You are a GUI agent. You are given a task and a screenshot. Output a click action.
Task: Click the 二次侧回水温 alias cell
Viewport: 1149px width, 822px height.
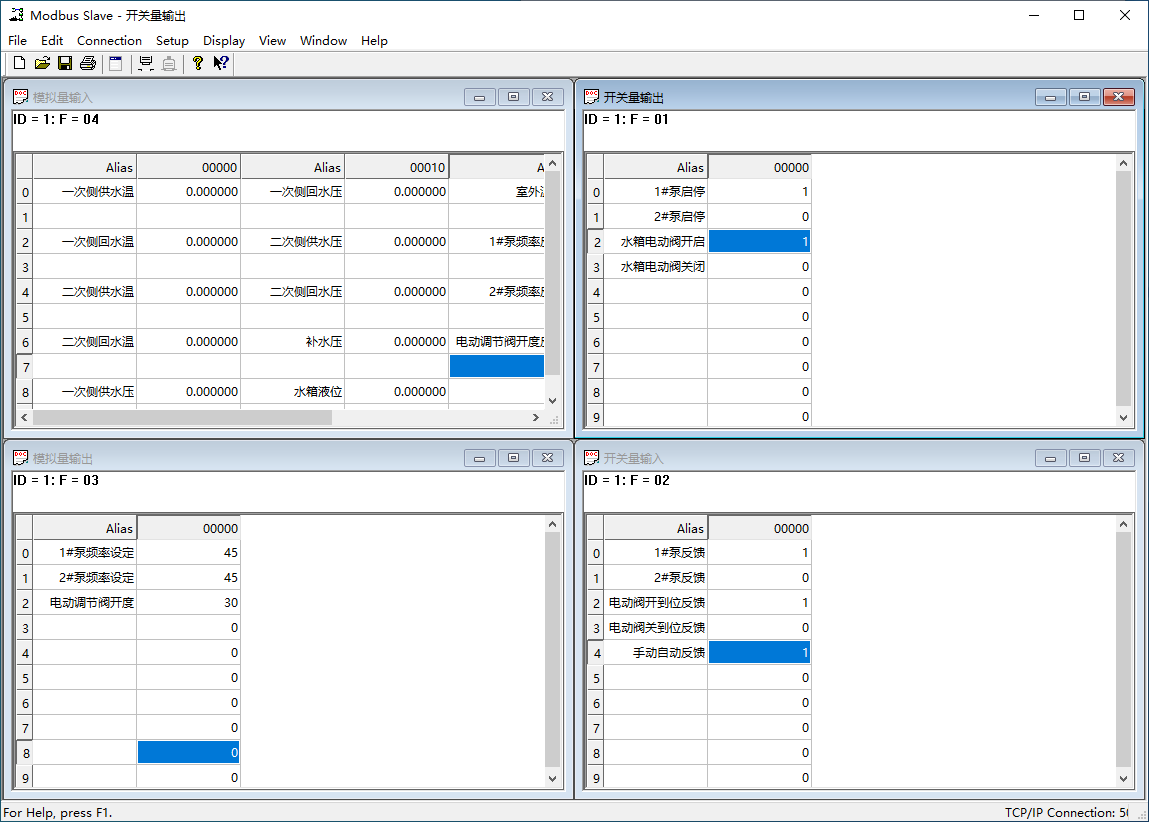pos(85,341)
